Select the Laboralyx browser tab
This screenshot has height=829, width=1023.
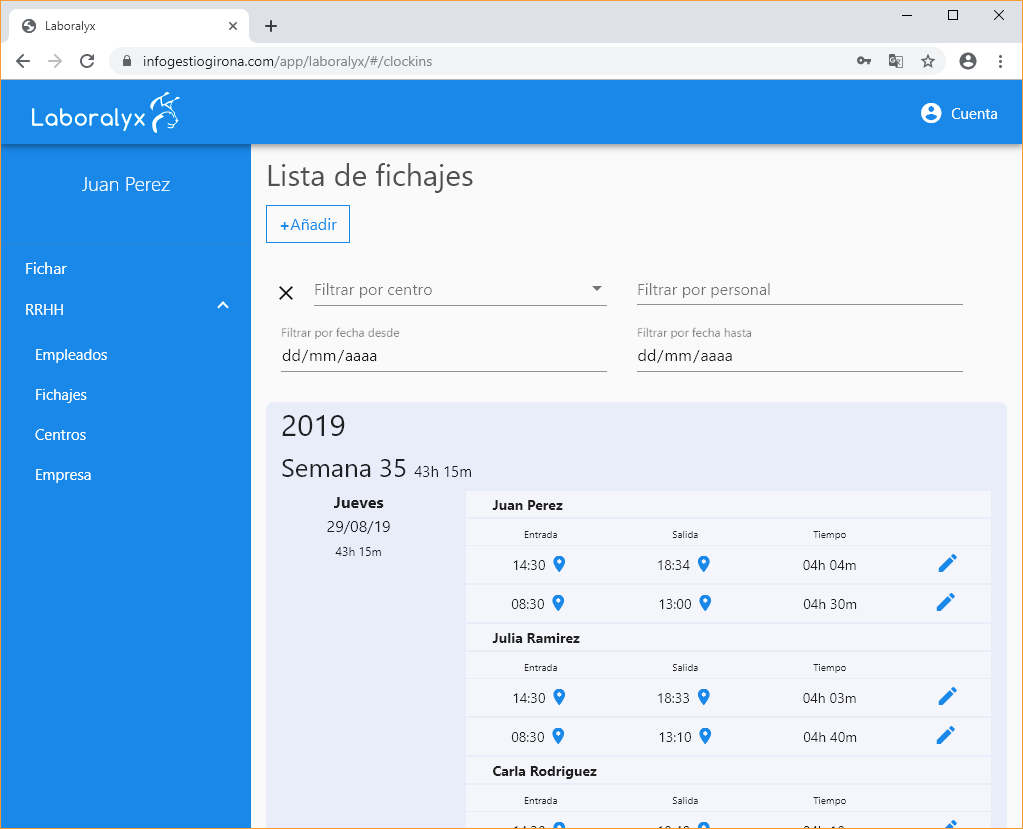tap(129, 26)
